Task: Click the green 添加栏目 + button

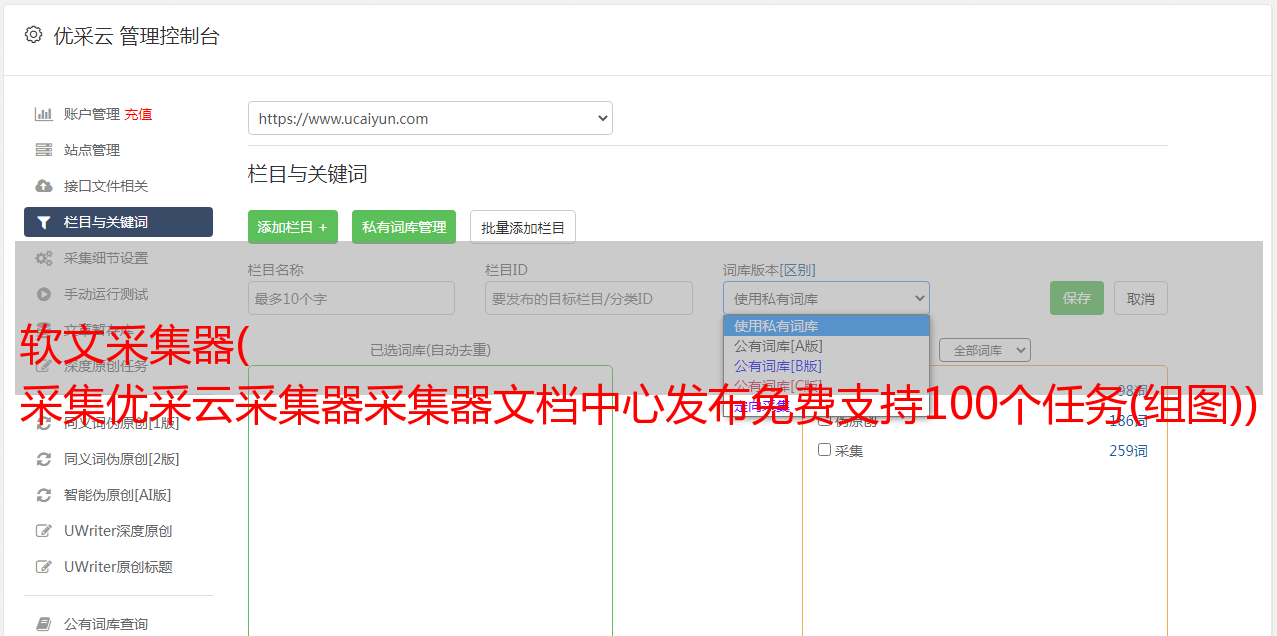Action: tap(293, 227)
